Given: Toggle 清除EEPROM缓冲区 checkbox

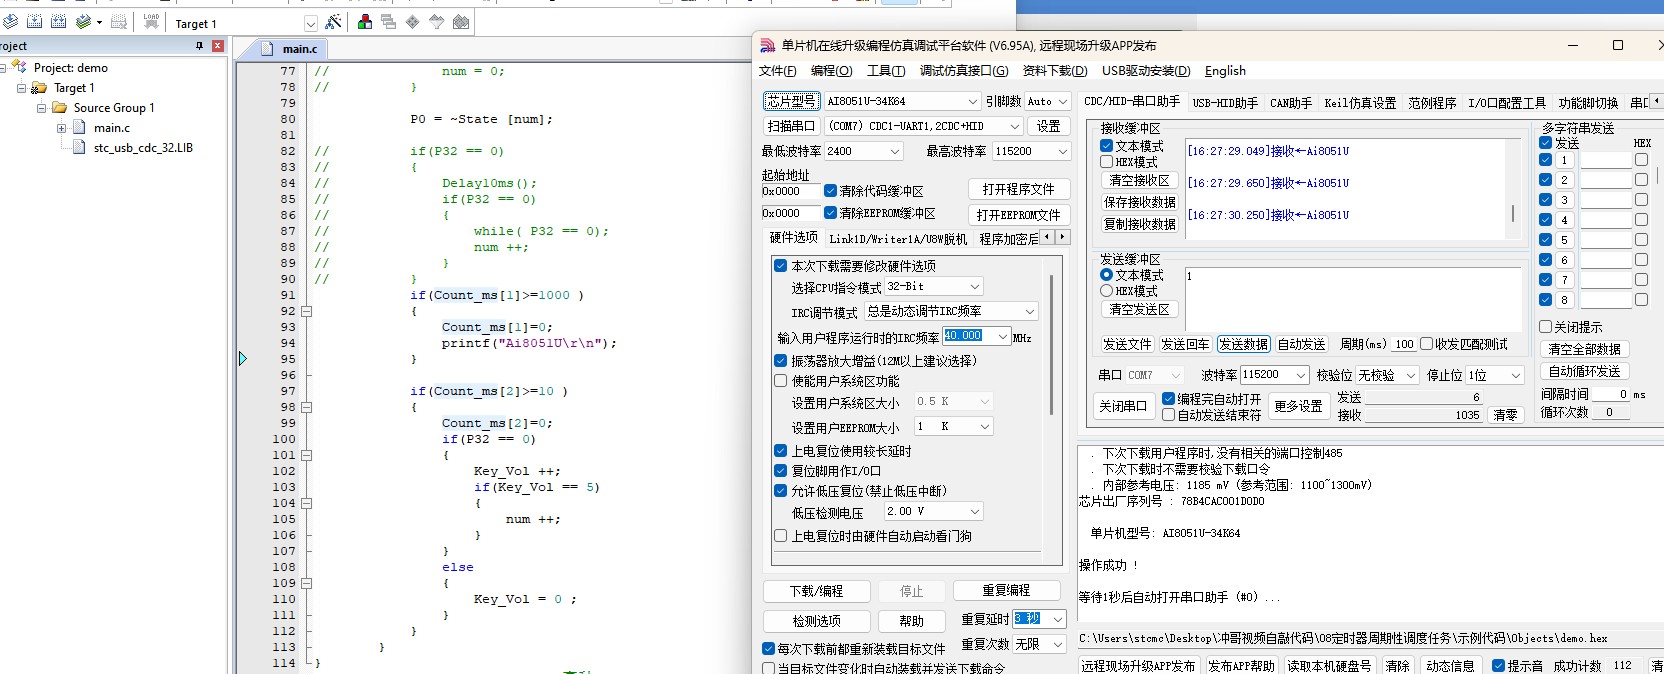Looking at the screenshot, I should pos(830,213).
